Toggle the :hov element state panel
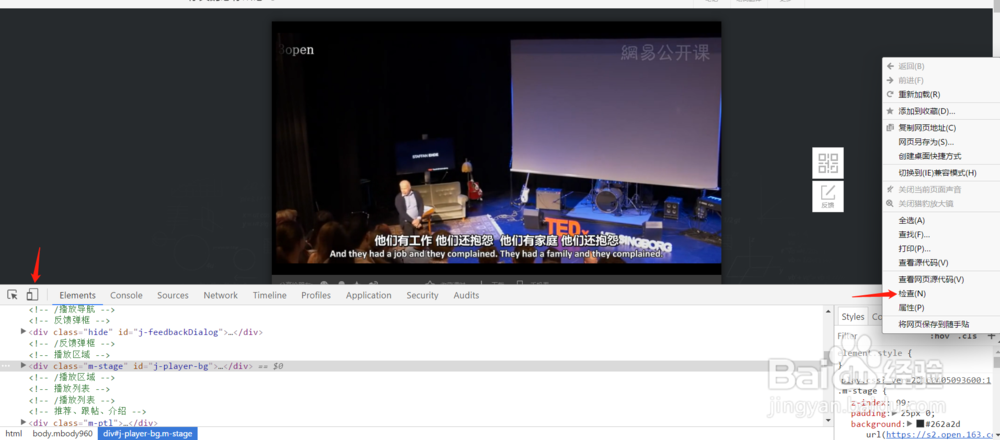 942,335
